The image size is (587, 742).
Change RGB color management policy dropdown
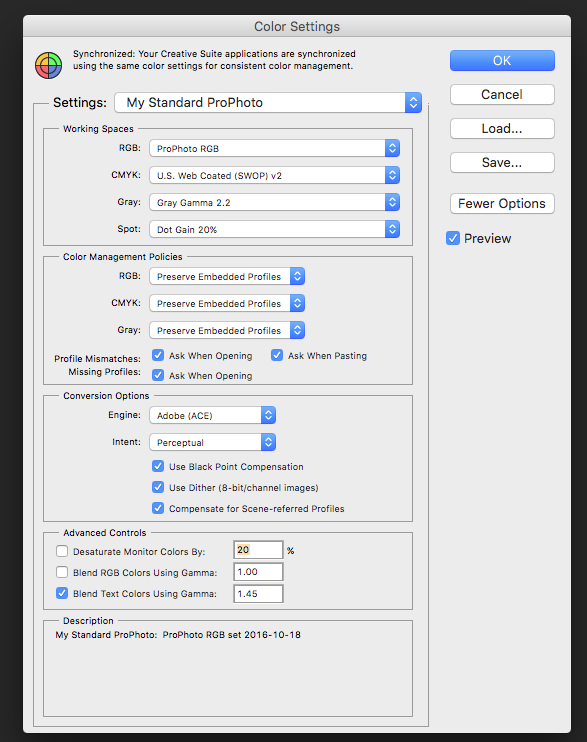tap(227, 276)
